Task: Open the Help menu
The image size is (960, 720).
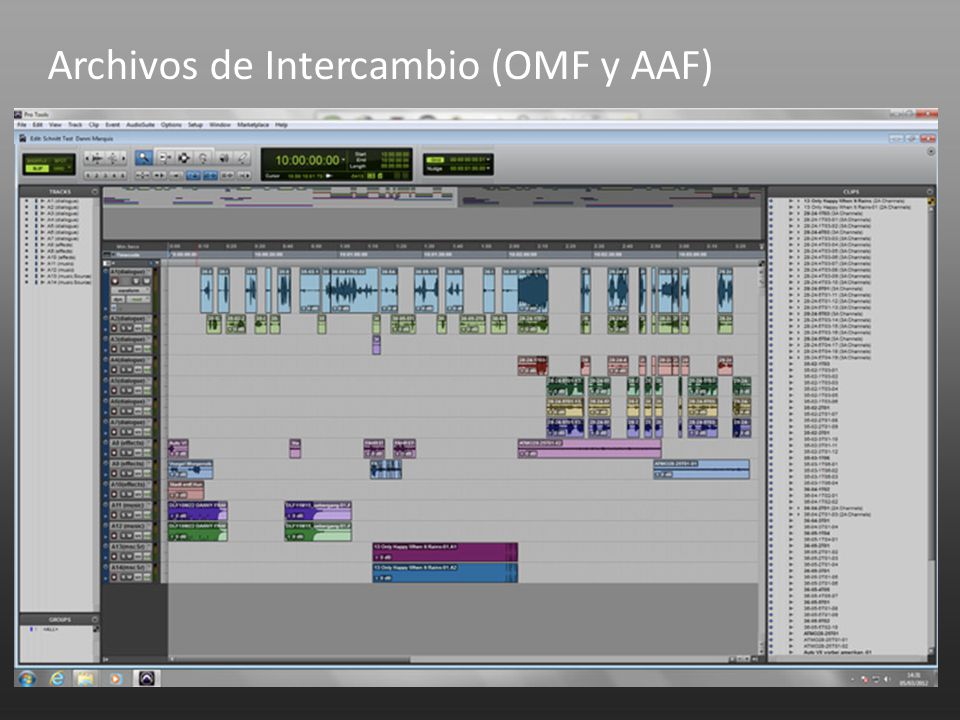Action: pos(281,125)
